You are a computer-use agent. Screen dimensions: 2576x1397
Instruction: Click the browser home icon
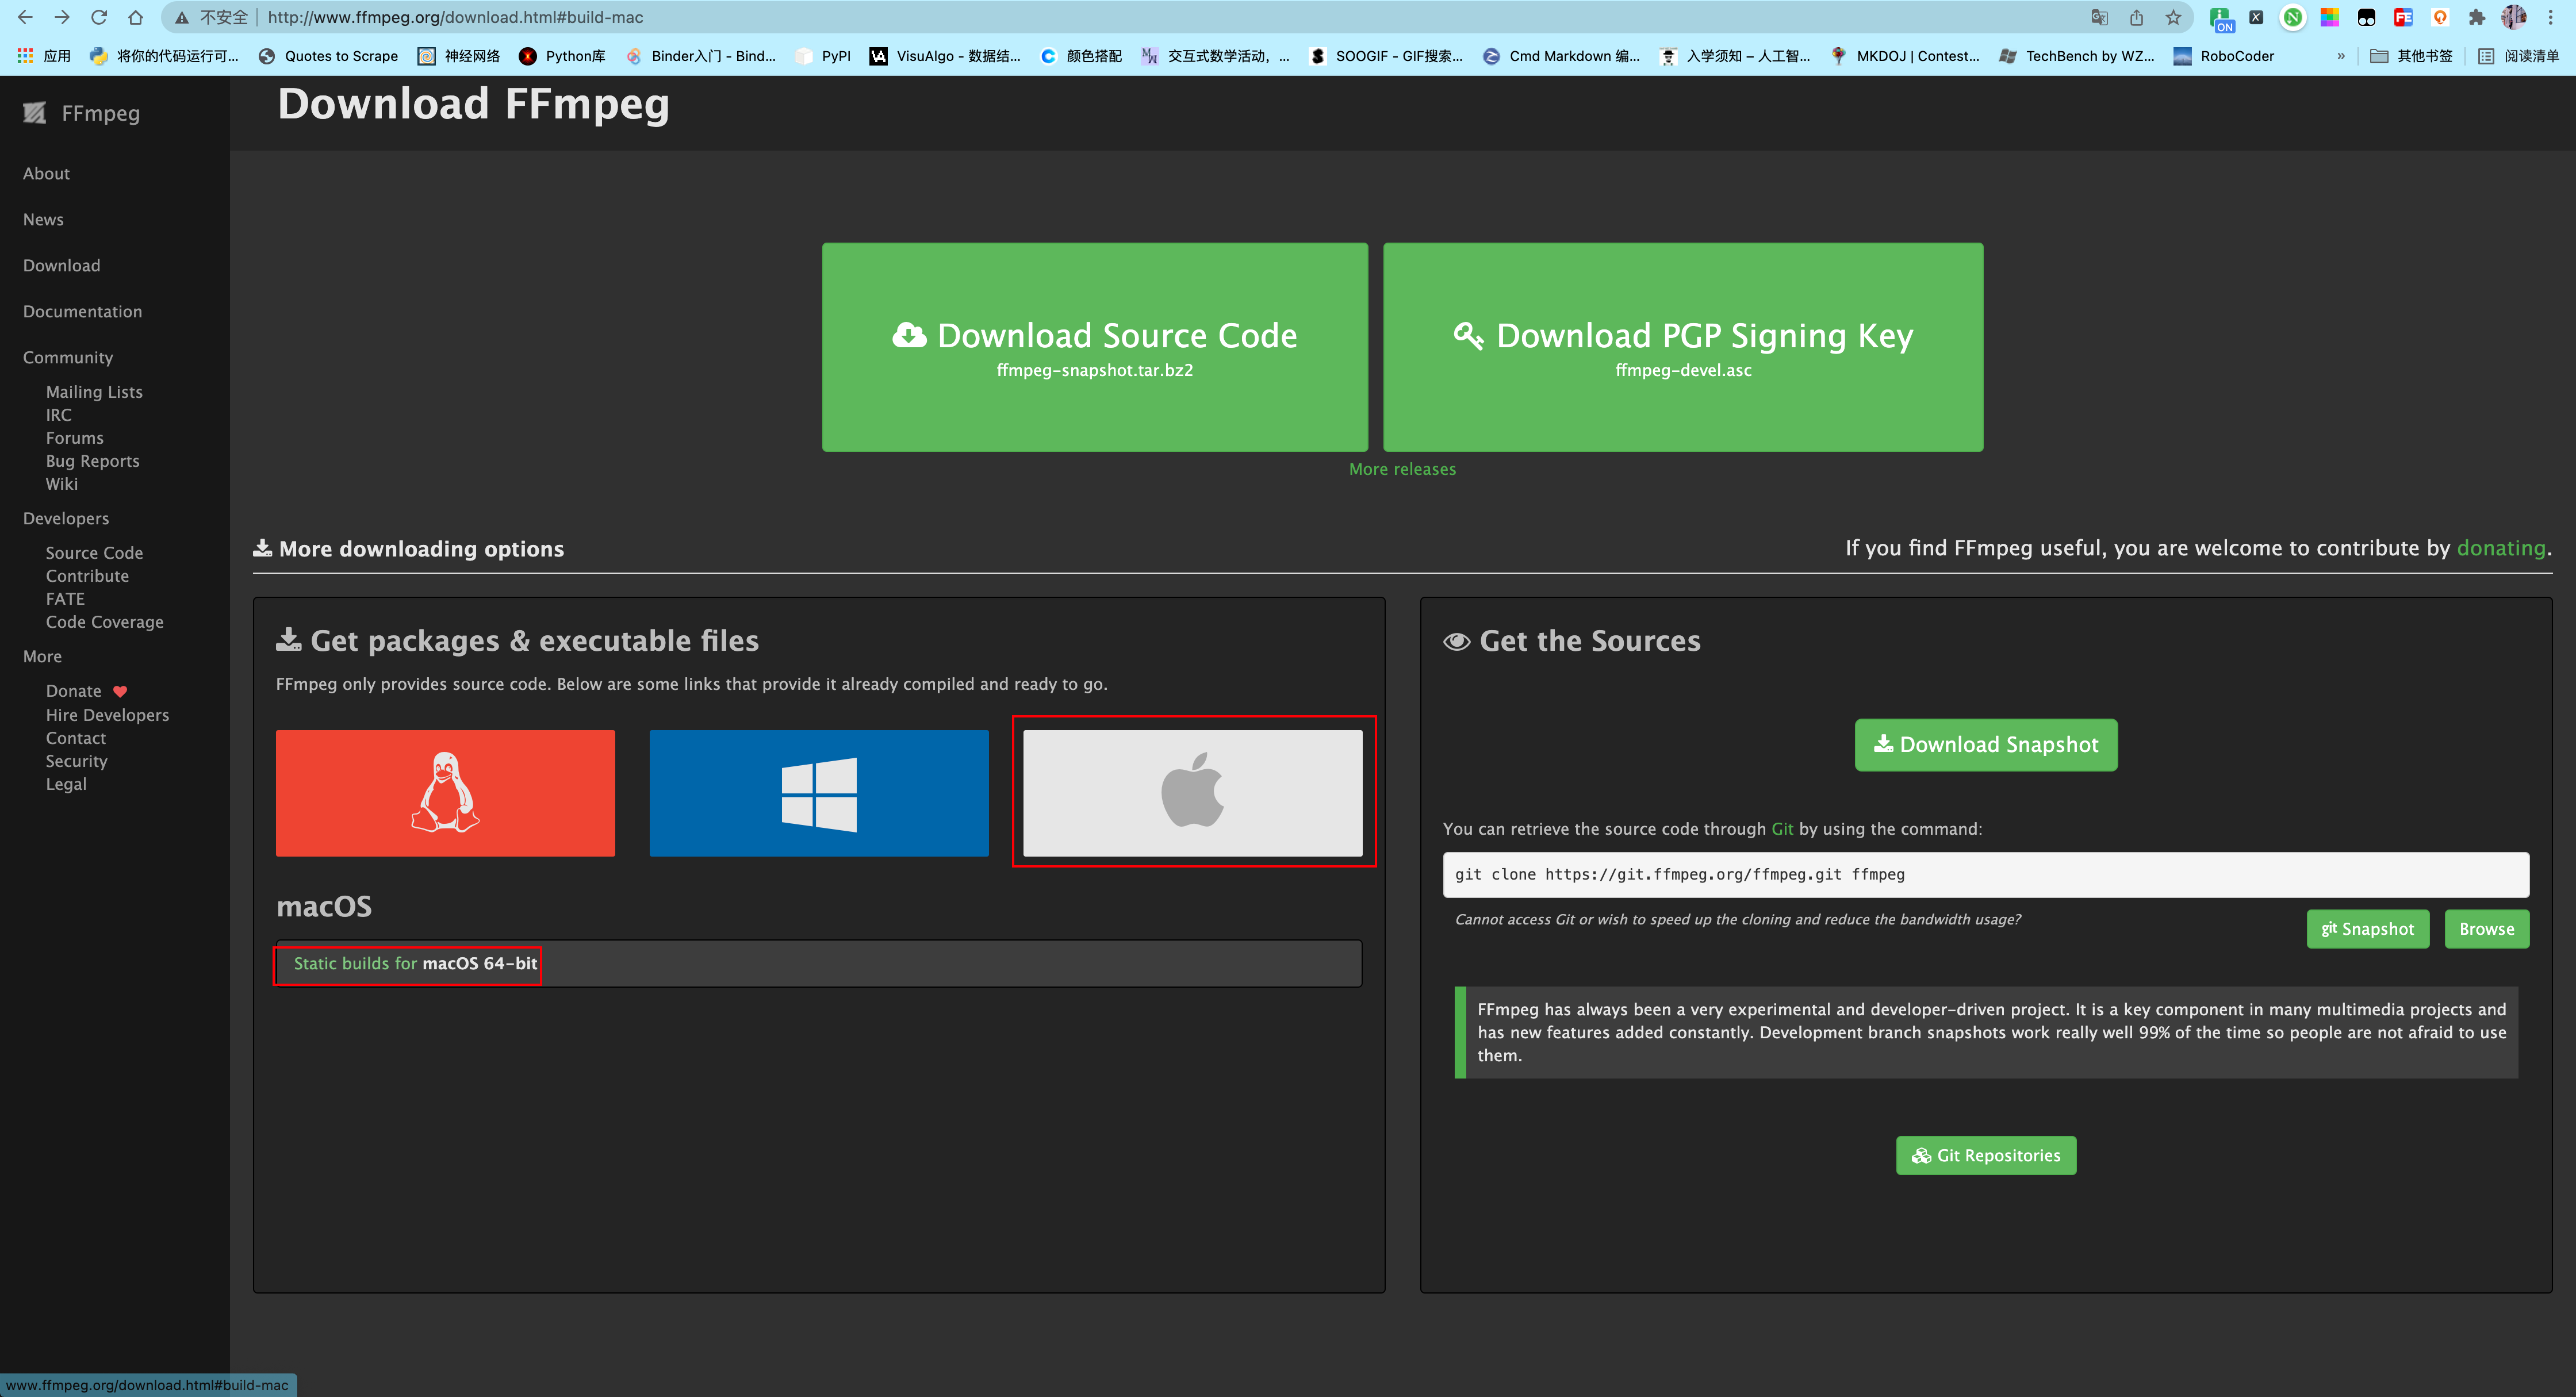(x=136, y=17)
